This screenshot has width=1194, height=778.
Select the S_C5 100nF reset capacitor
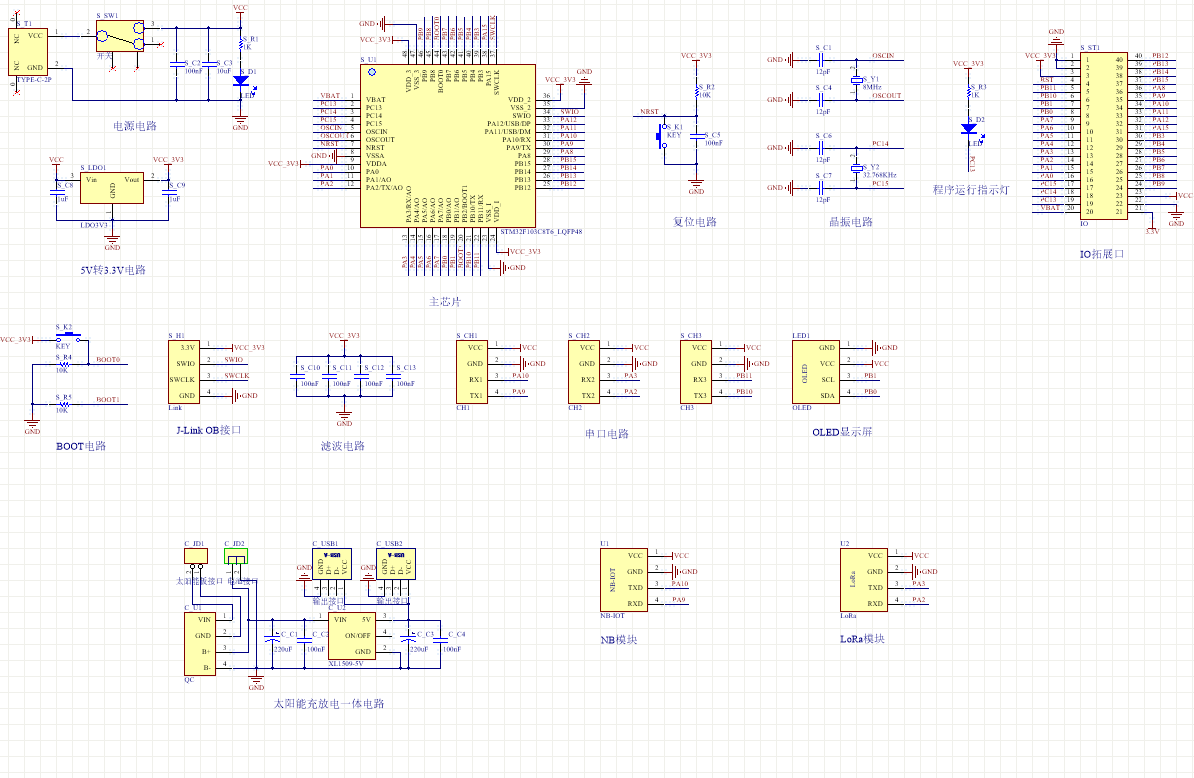pos(696,136)
